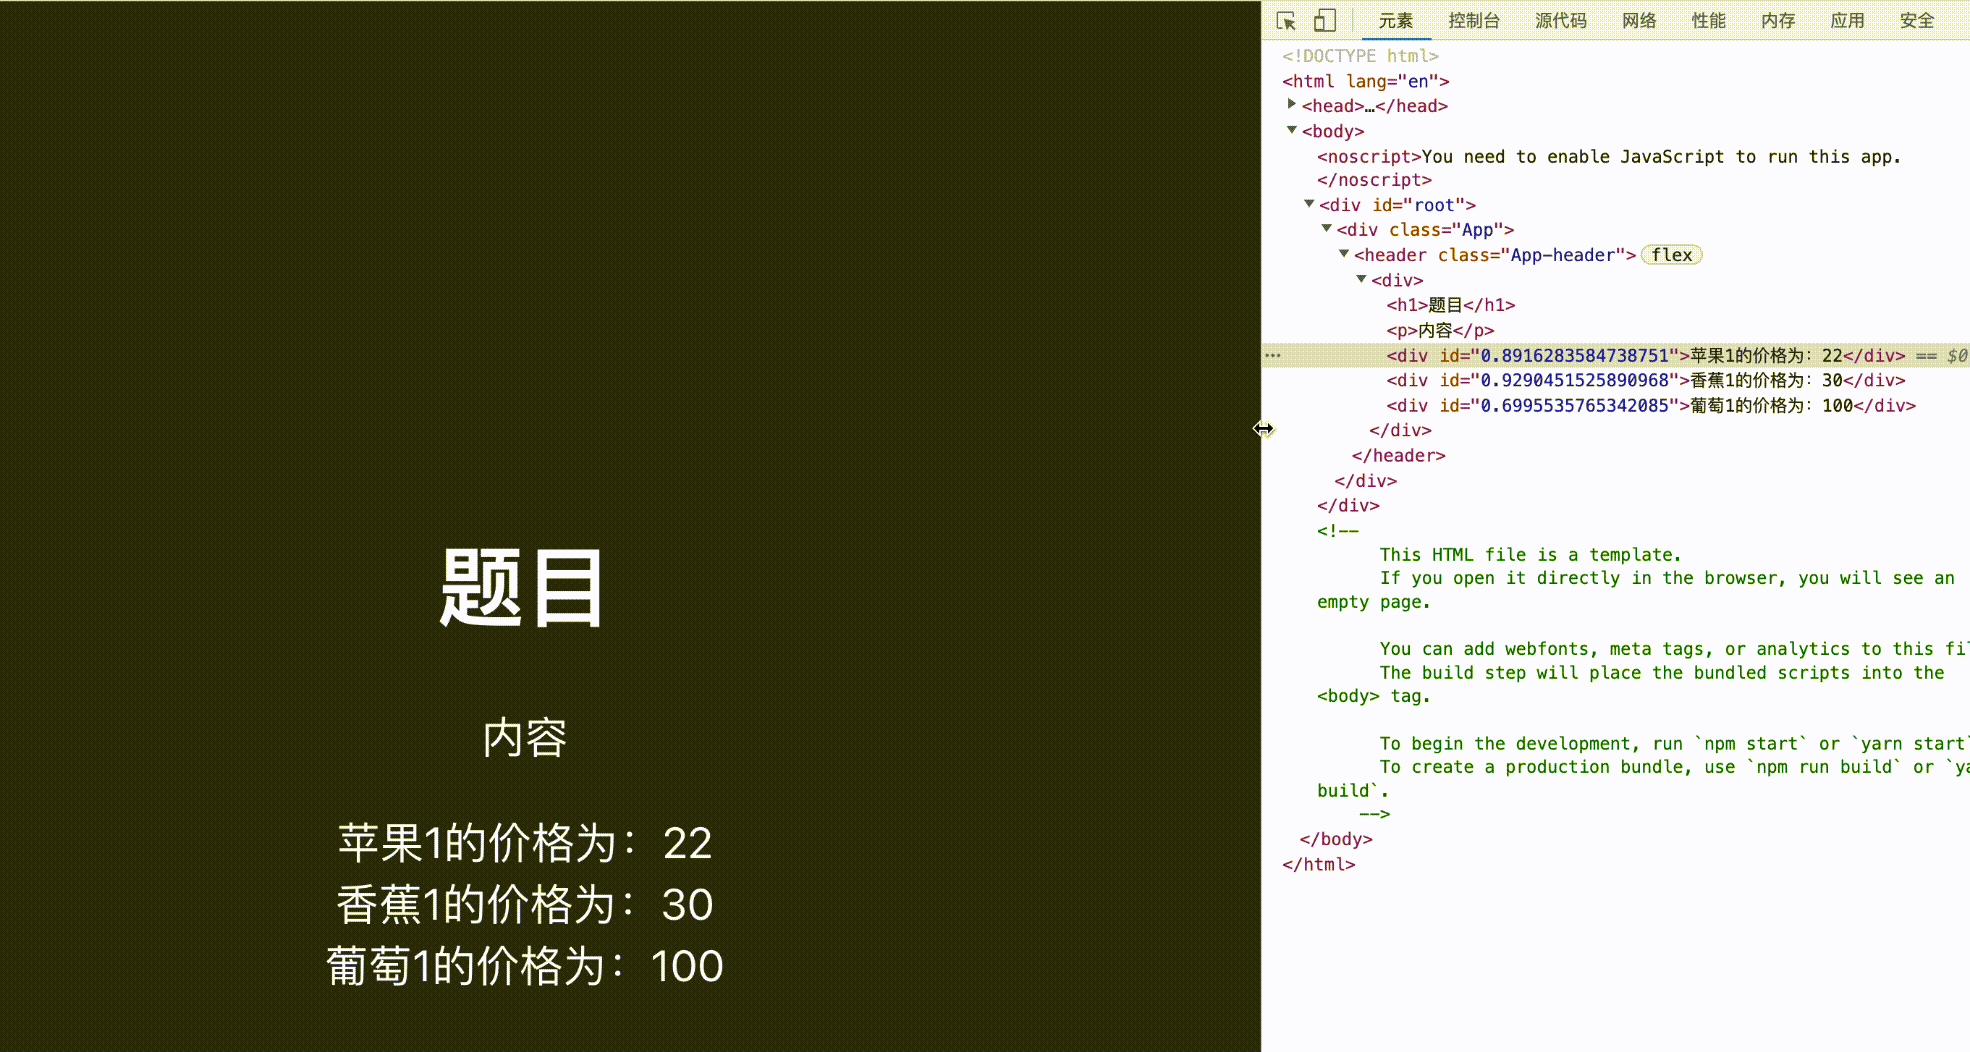Switch to the 控制台 console tab
Screen dimensions: 1970x1052
[1474, 20]
